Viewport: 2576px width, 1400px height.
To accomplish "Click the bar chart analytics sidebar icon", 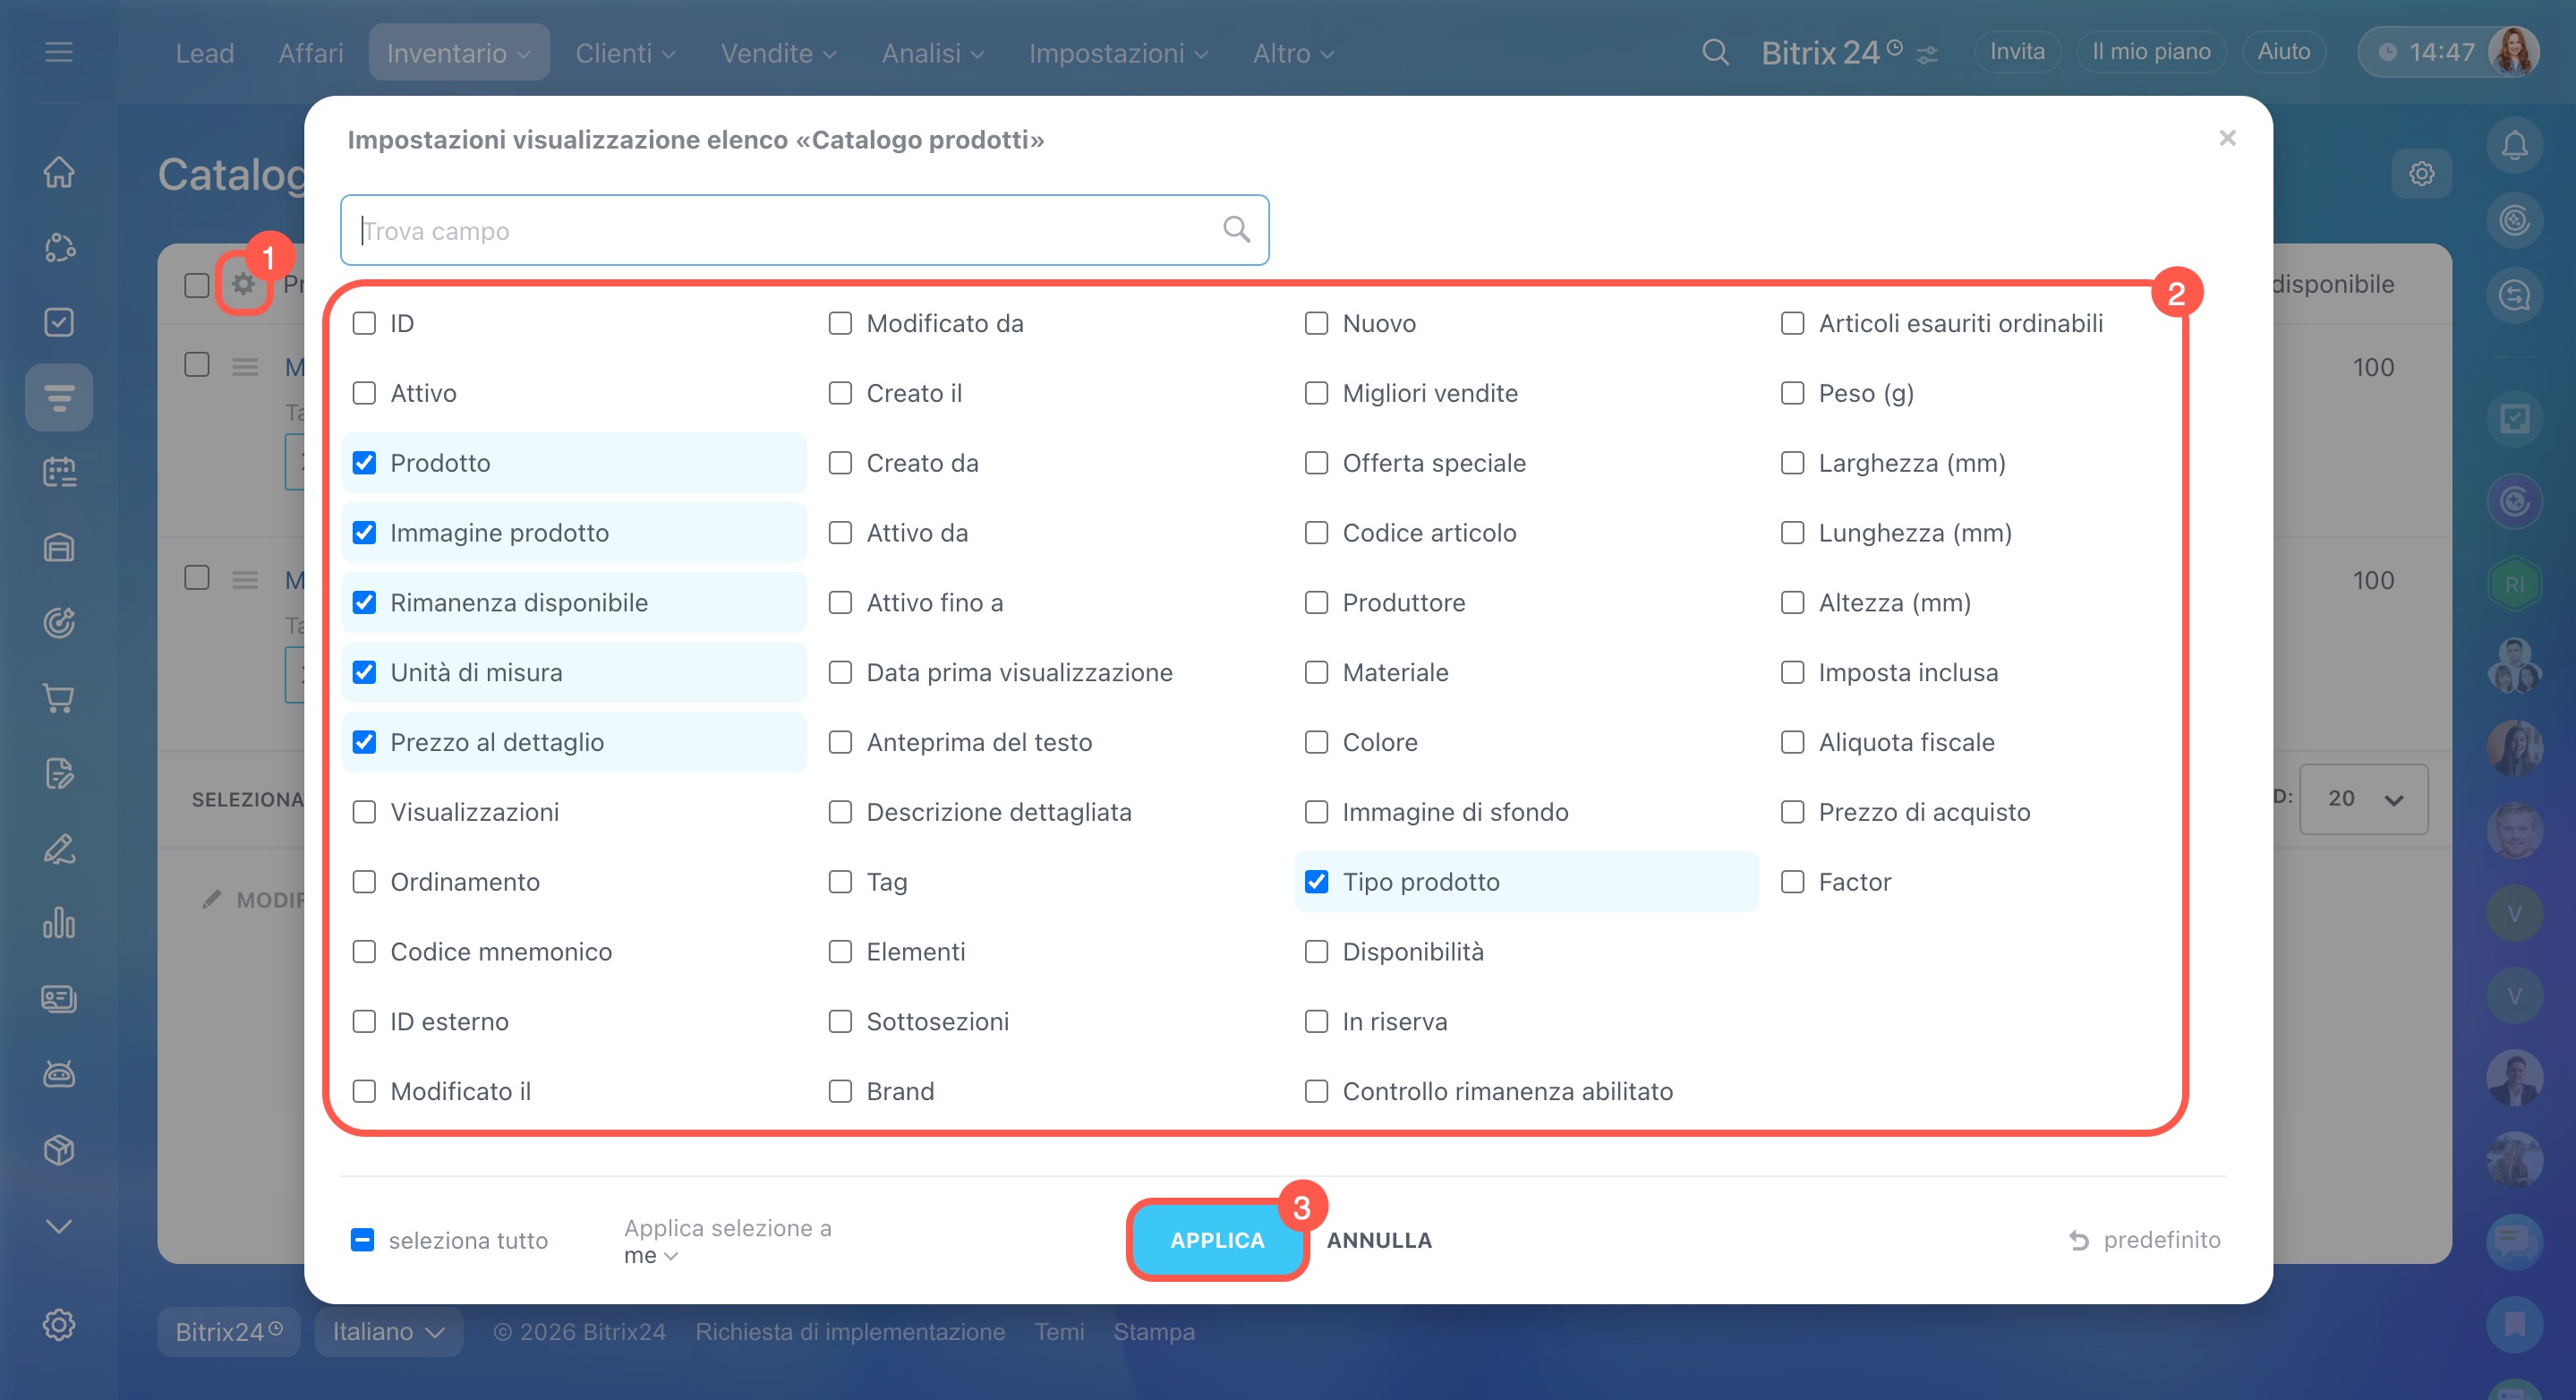I will (x=59, y=923).
